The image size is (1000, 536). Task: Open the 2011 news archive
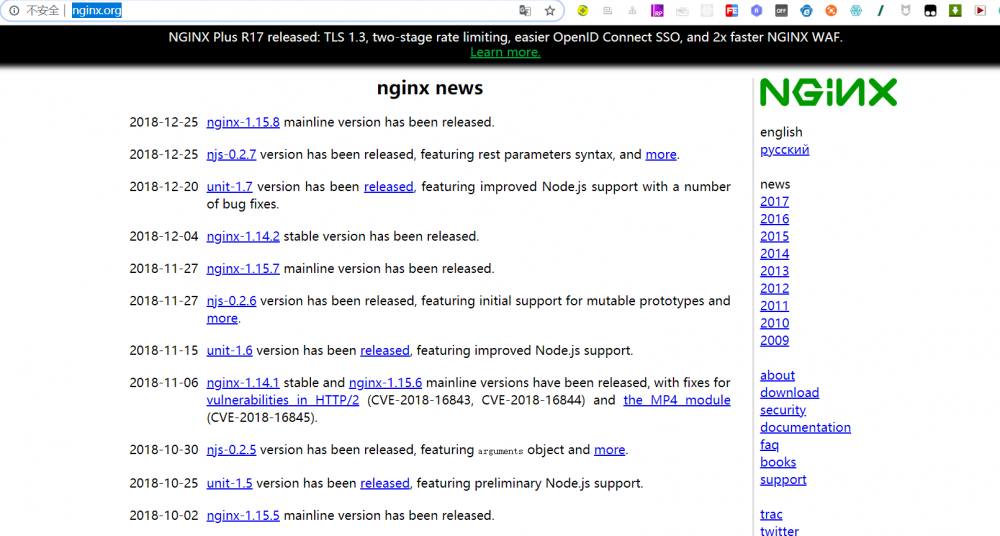(774, 306)
